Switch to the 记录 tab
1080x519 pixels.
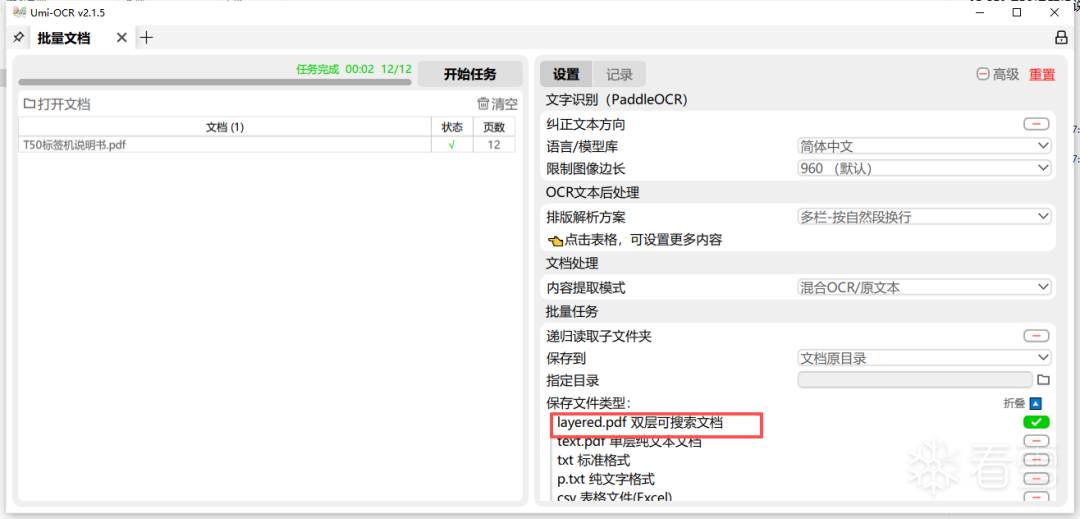[619, 74]
